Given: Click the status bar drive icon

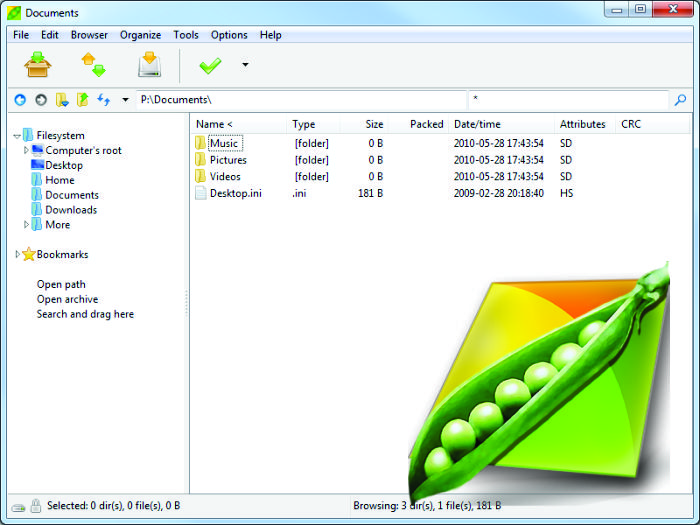Looking at the screenshot, I should point(19,507).
